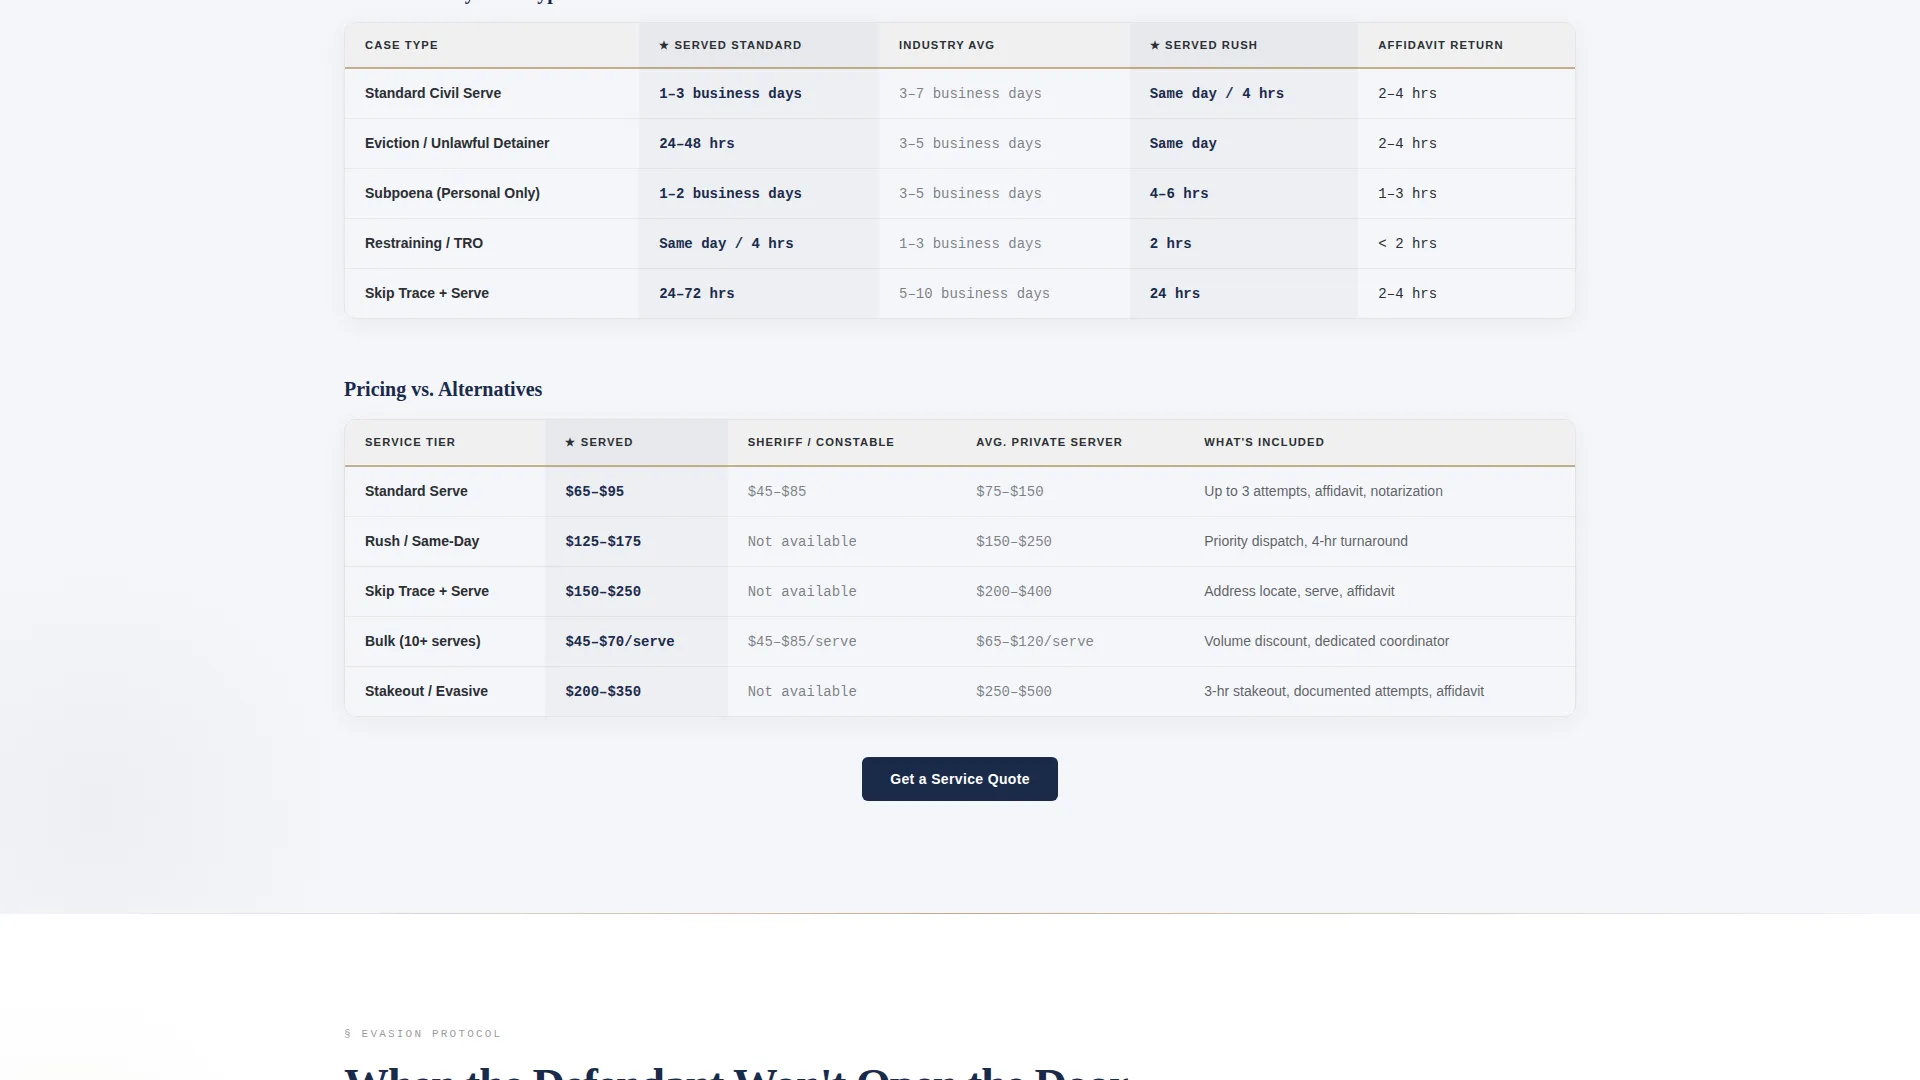Select the Standard Civil Serve row label
This screenshot has height=1080, width=1920.
pos(433,93)
